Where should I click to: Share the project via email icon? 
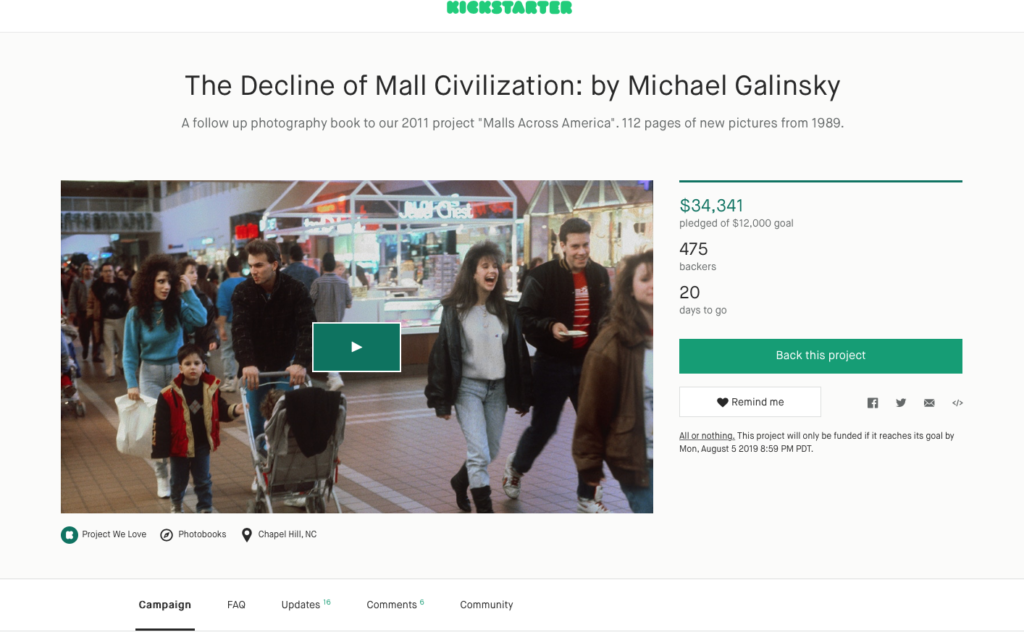pyautogui.click(x=929, y=402)
